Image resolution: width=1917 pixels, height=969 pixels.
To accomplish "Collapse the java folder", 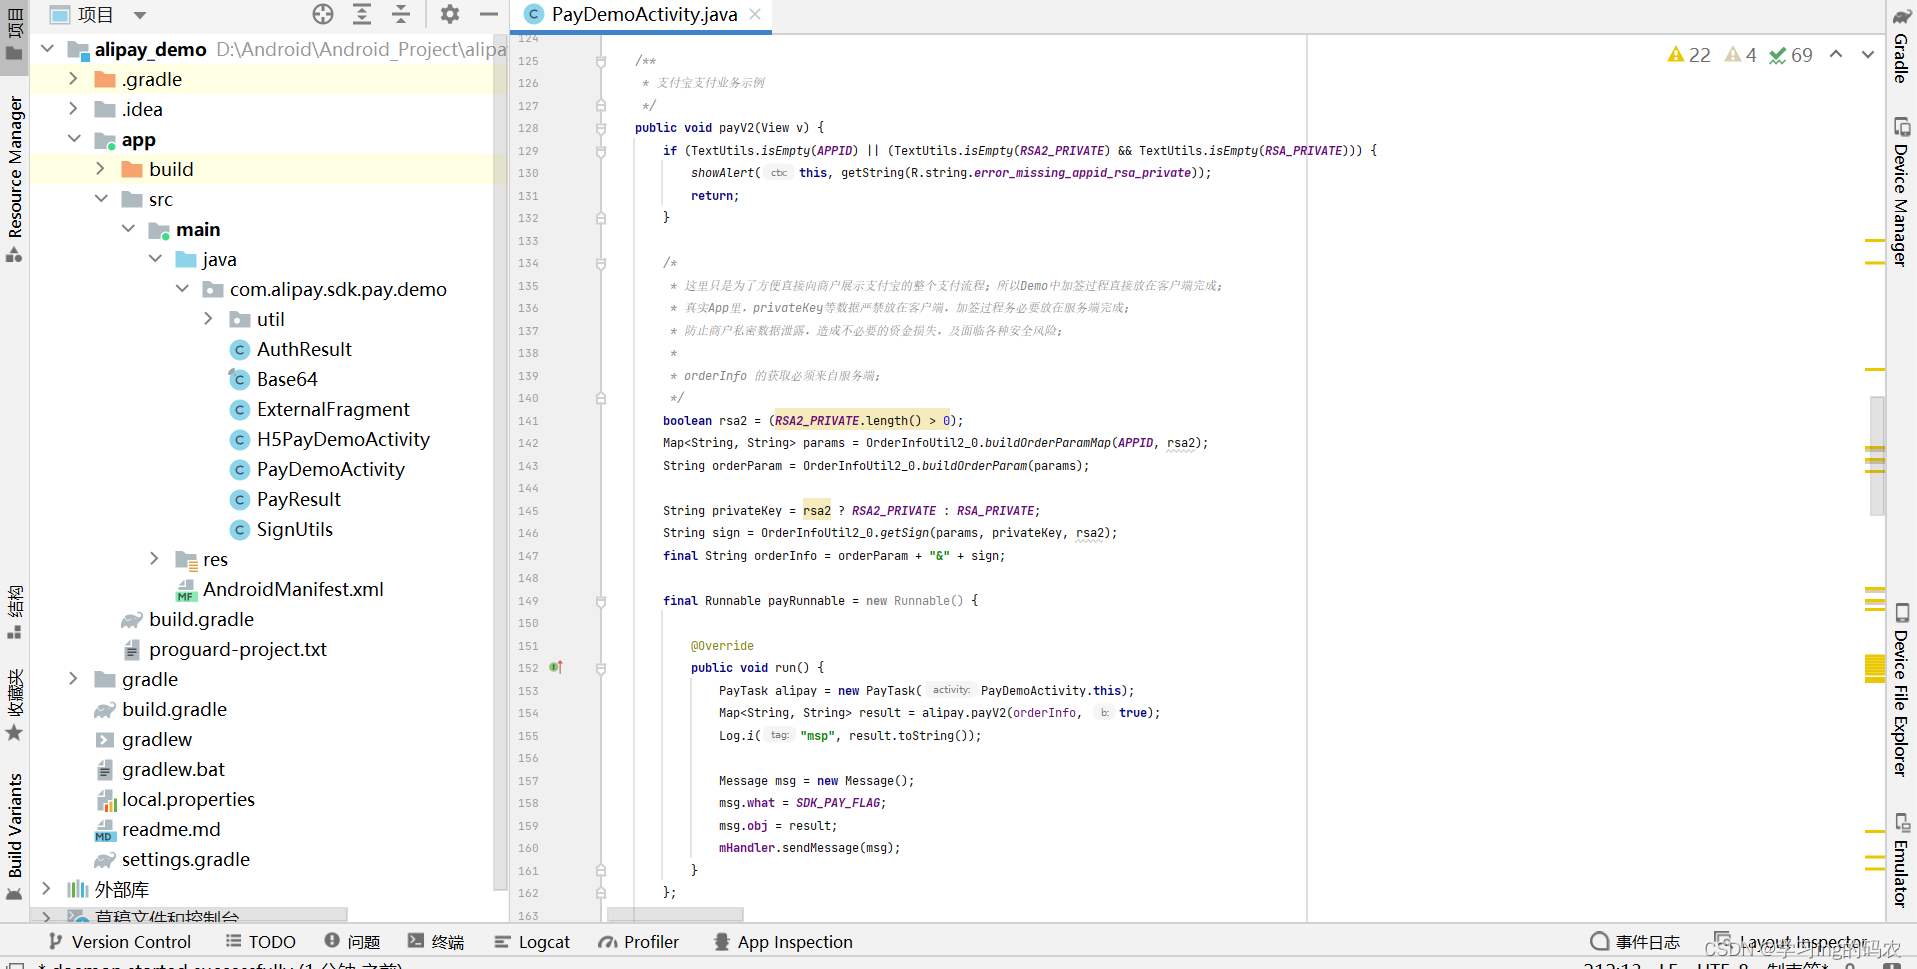I will tap(155, 258).
